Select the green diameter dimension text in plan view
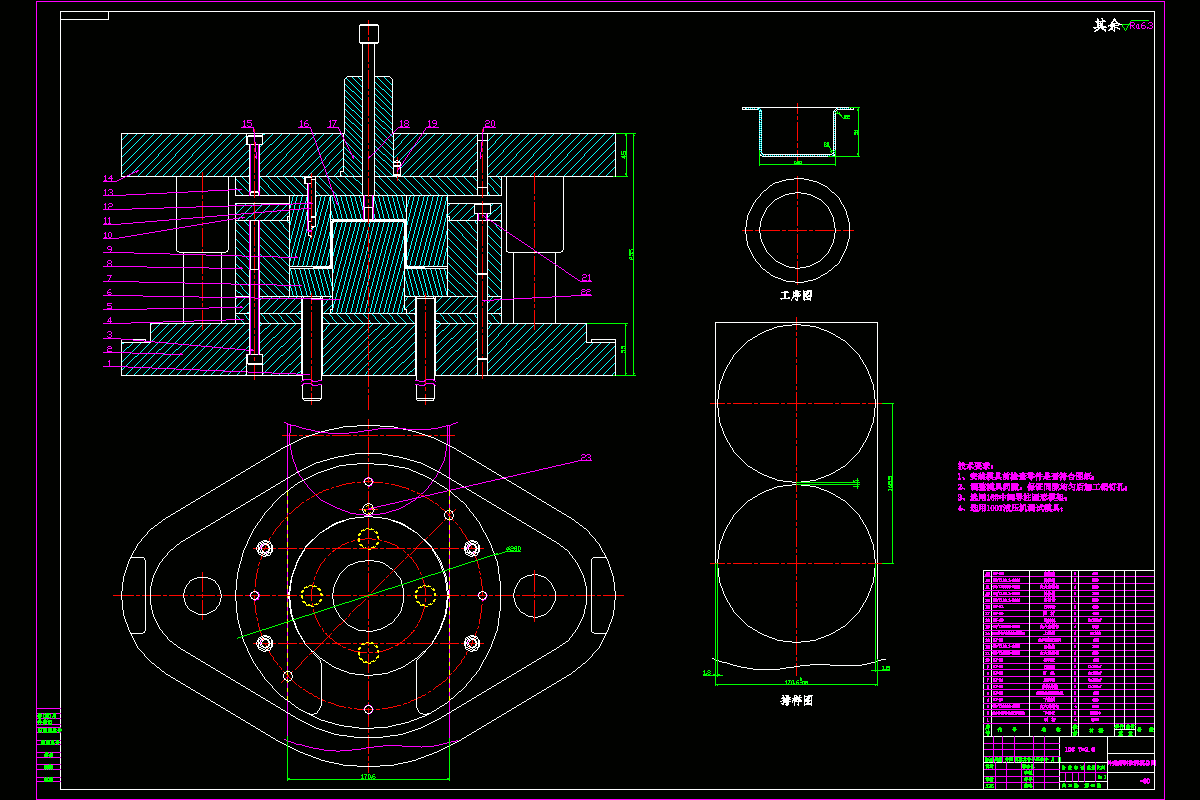This screenshot has height=800, width=1200. (514, 549)
